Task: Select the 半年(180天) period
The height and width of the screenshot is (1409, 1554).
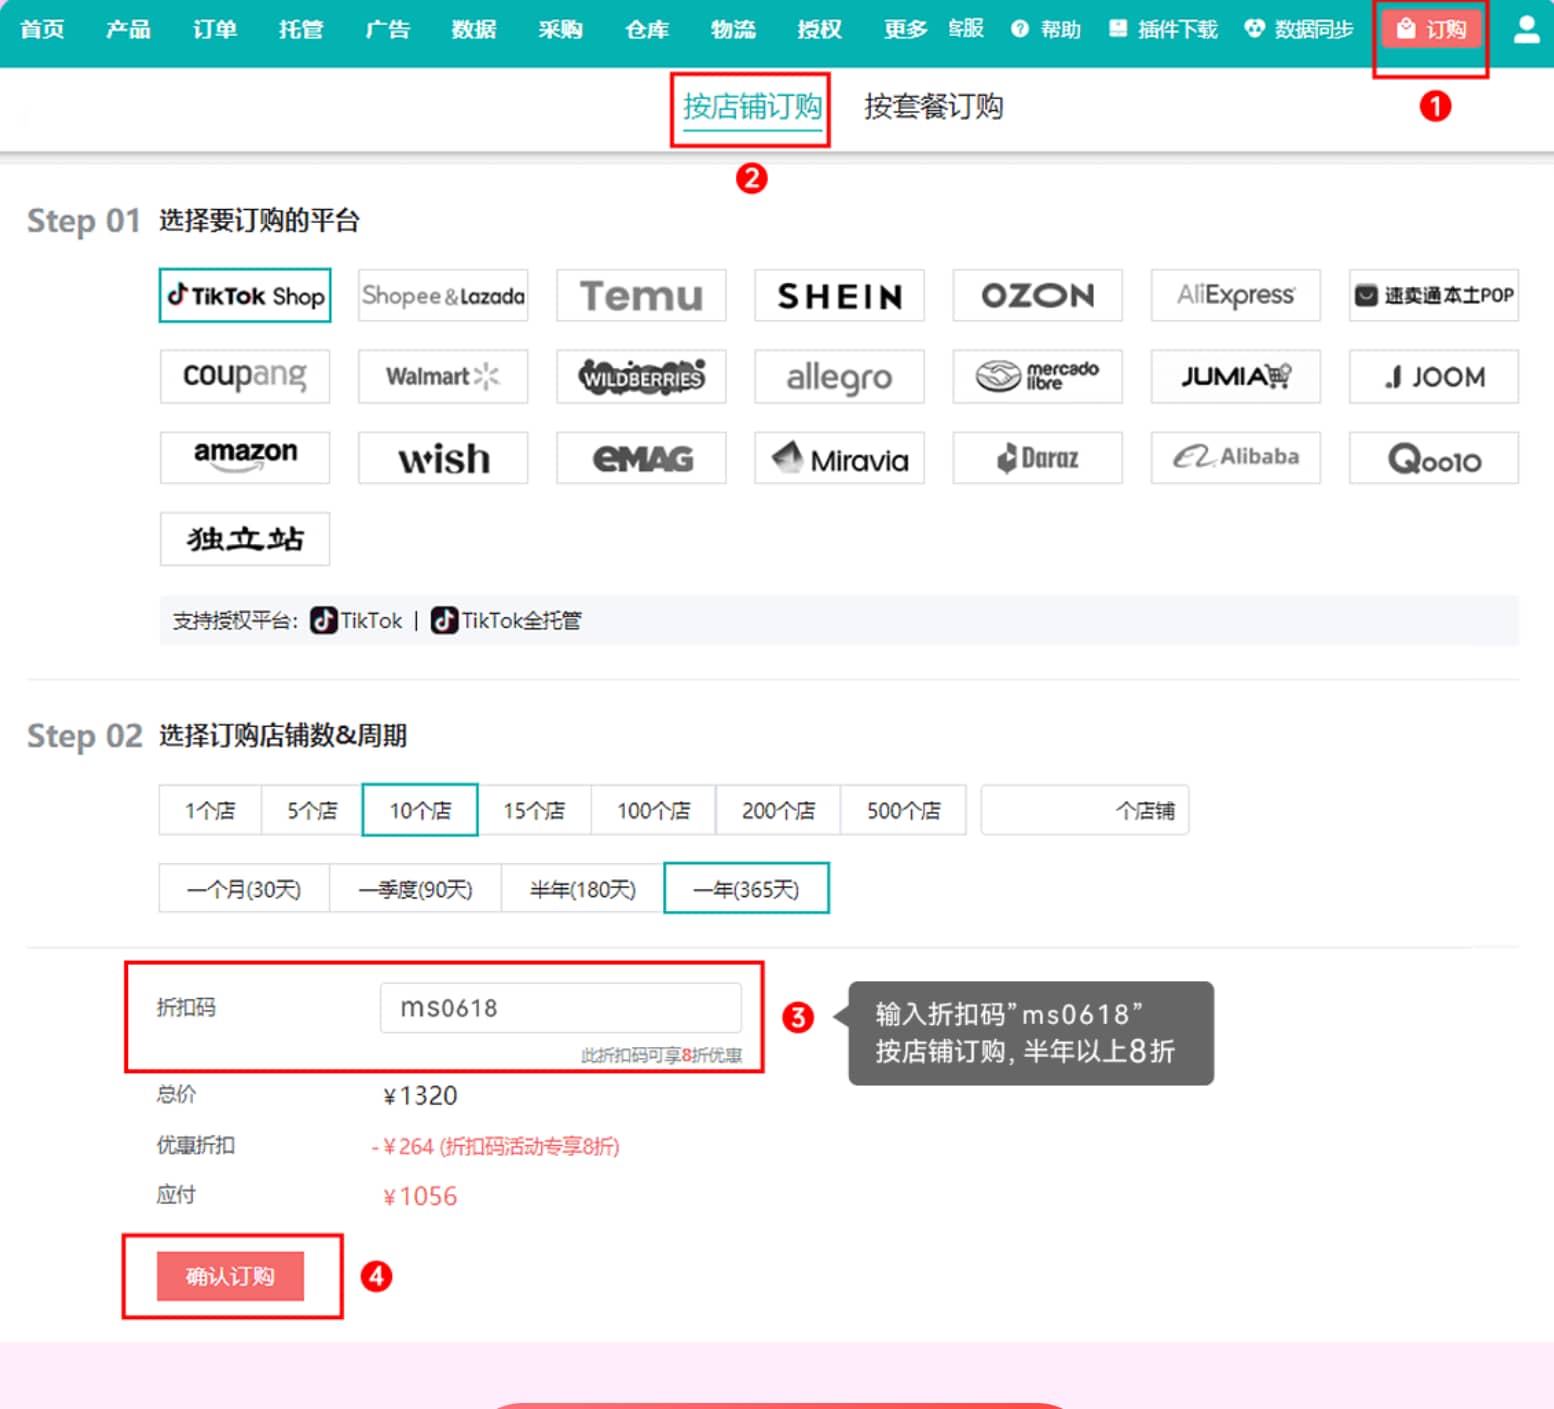Action: 582,889
